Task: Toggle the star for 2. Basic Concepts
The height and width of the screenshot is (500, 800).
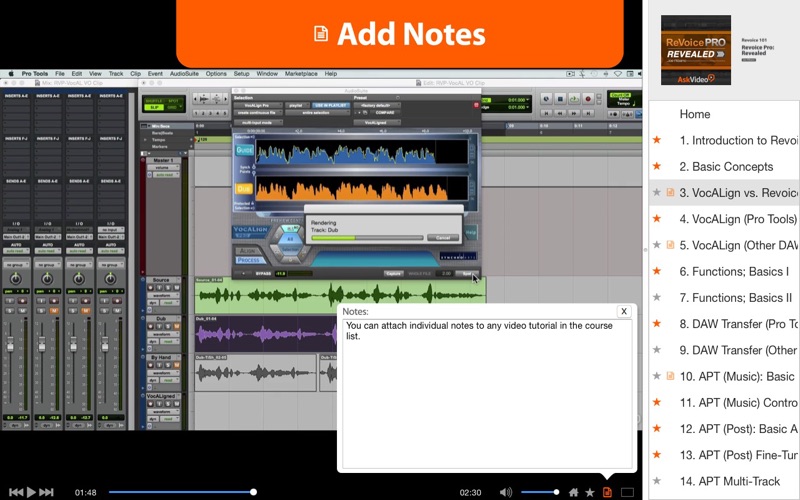Action: coord(657,166)
